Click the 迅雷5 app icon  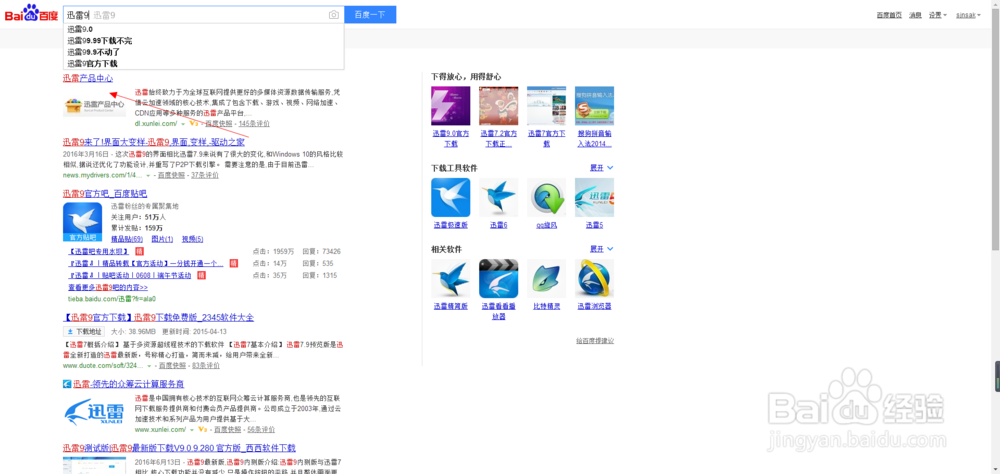tap(594, 197)
